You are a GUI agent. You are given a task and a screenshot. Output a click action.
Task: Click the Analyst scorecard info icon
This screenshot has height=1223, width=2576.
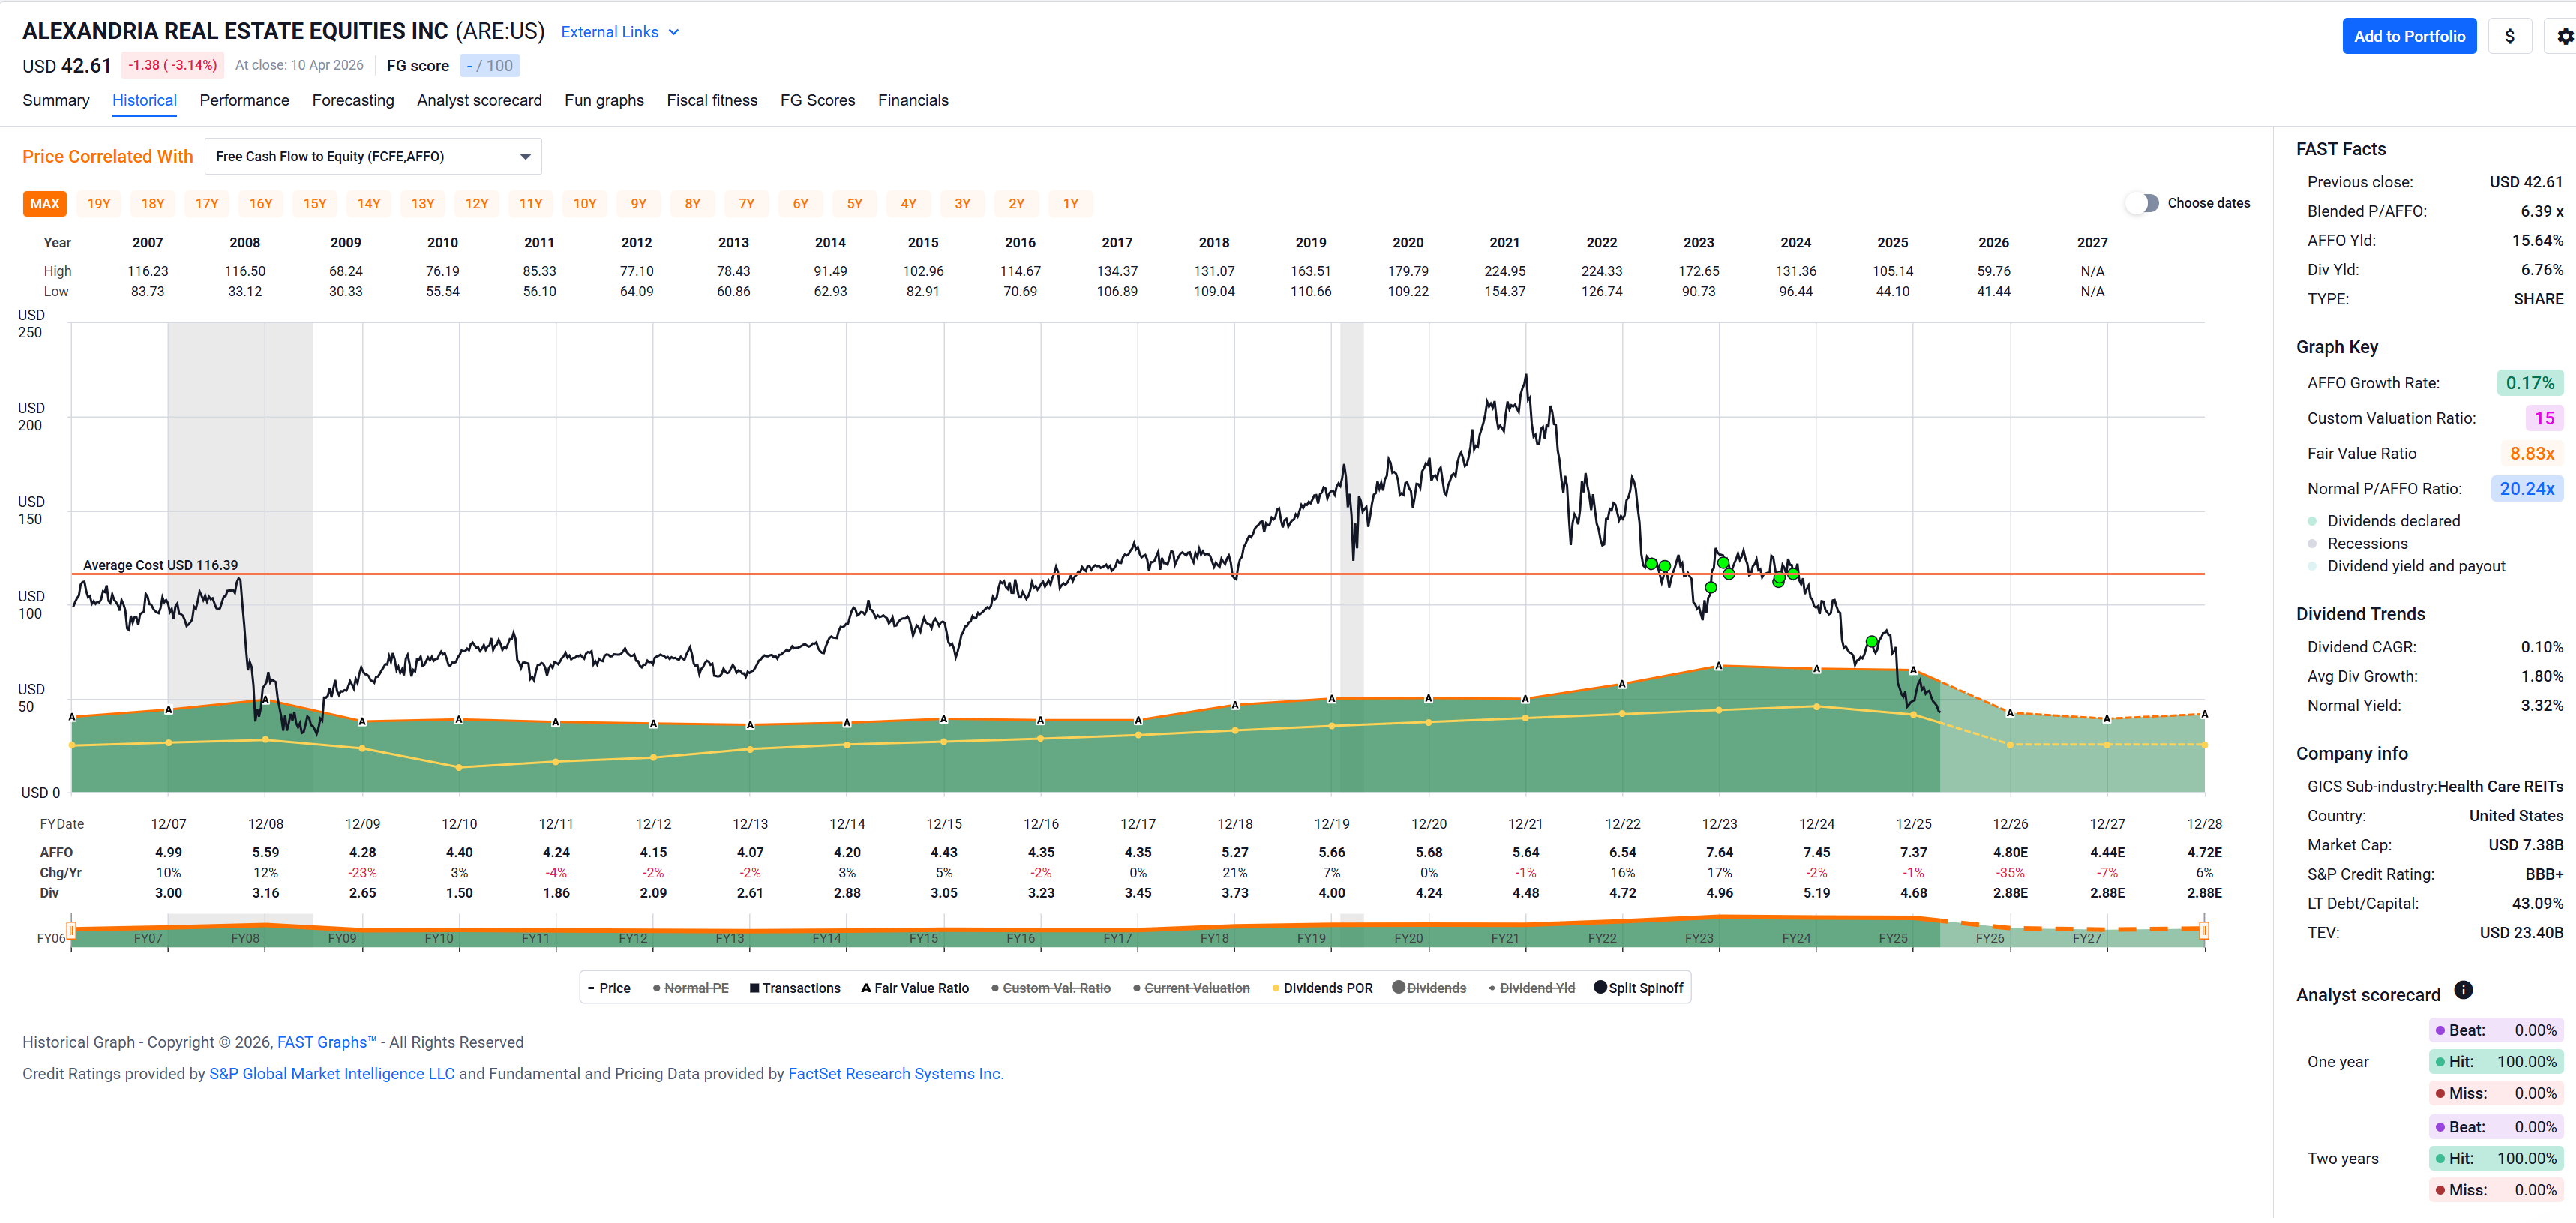[2463, 990]
